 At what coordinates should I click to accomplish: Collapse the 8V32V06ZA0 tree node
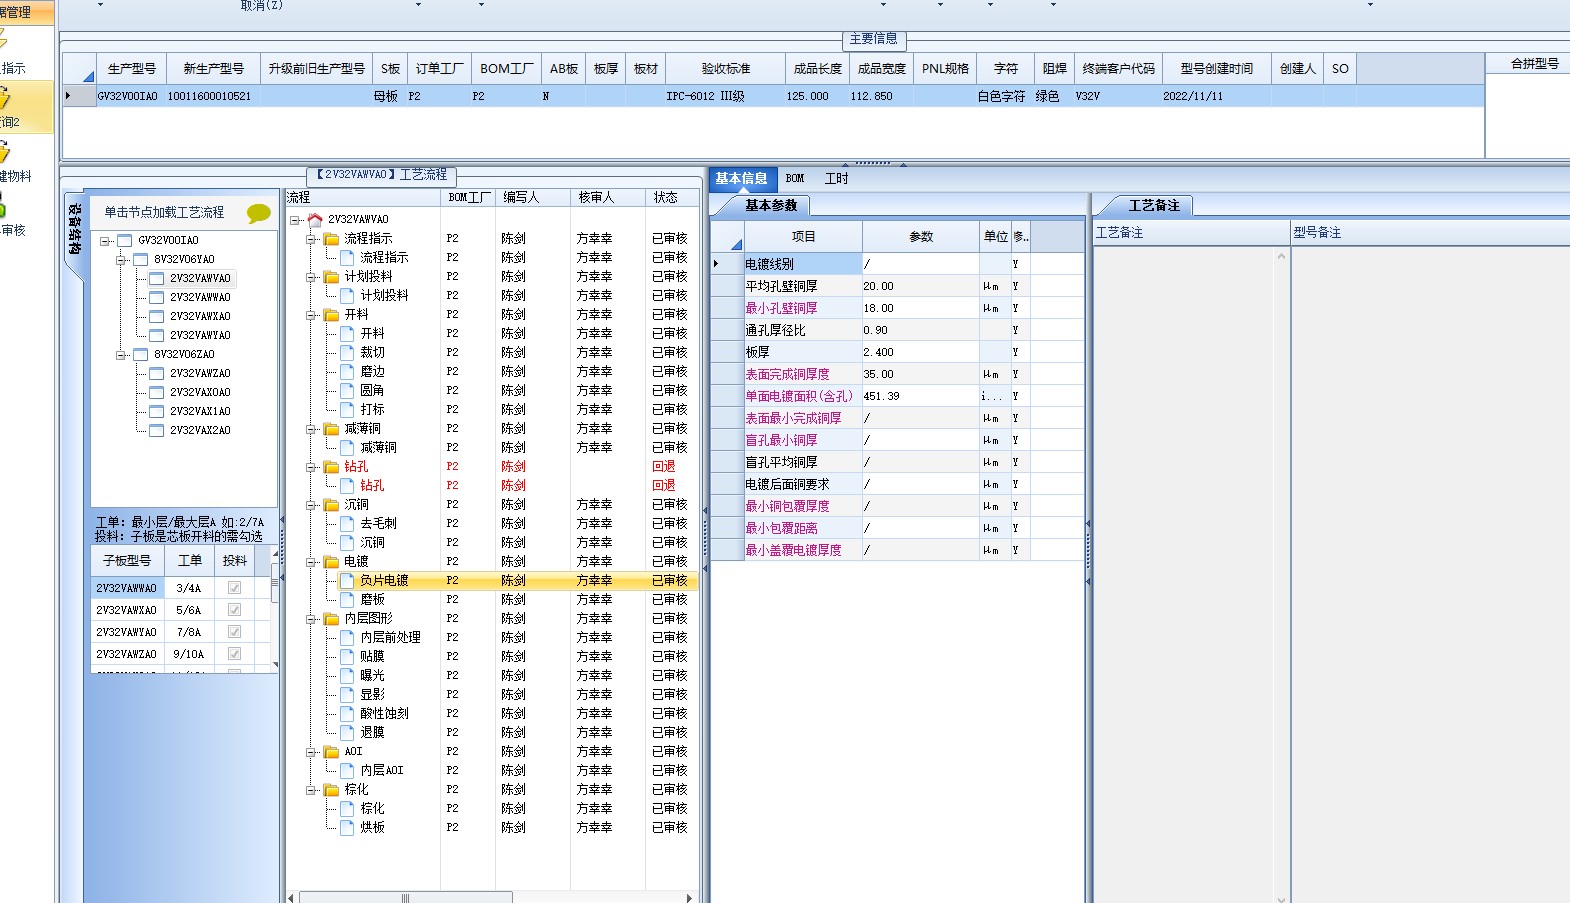(x=121, y=354)
